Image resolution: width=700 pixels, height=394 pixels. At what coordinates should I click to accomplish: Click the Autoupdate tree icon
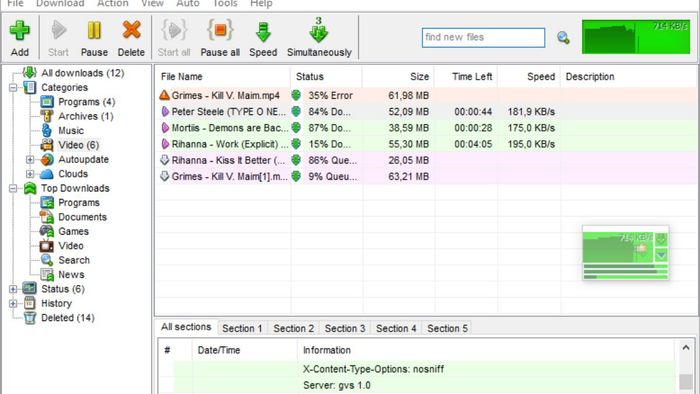[x=47, y=159]
